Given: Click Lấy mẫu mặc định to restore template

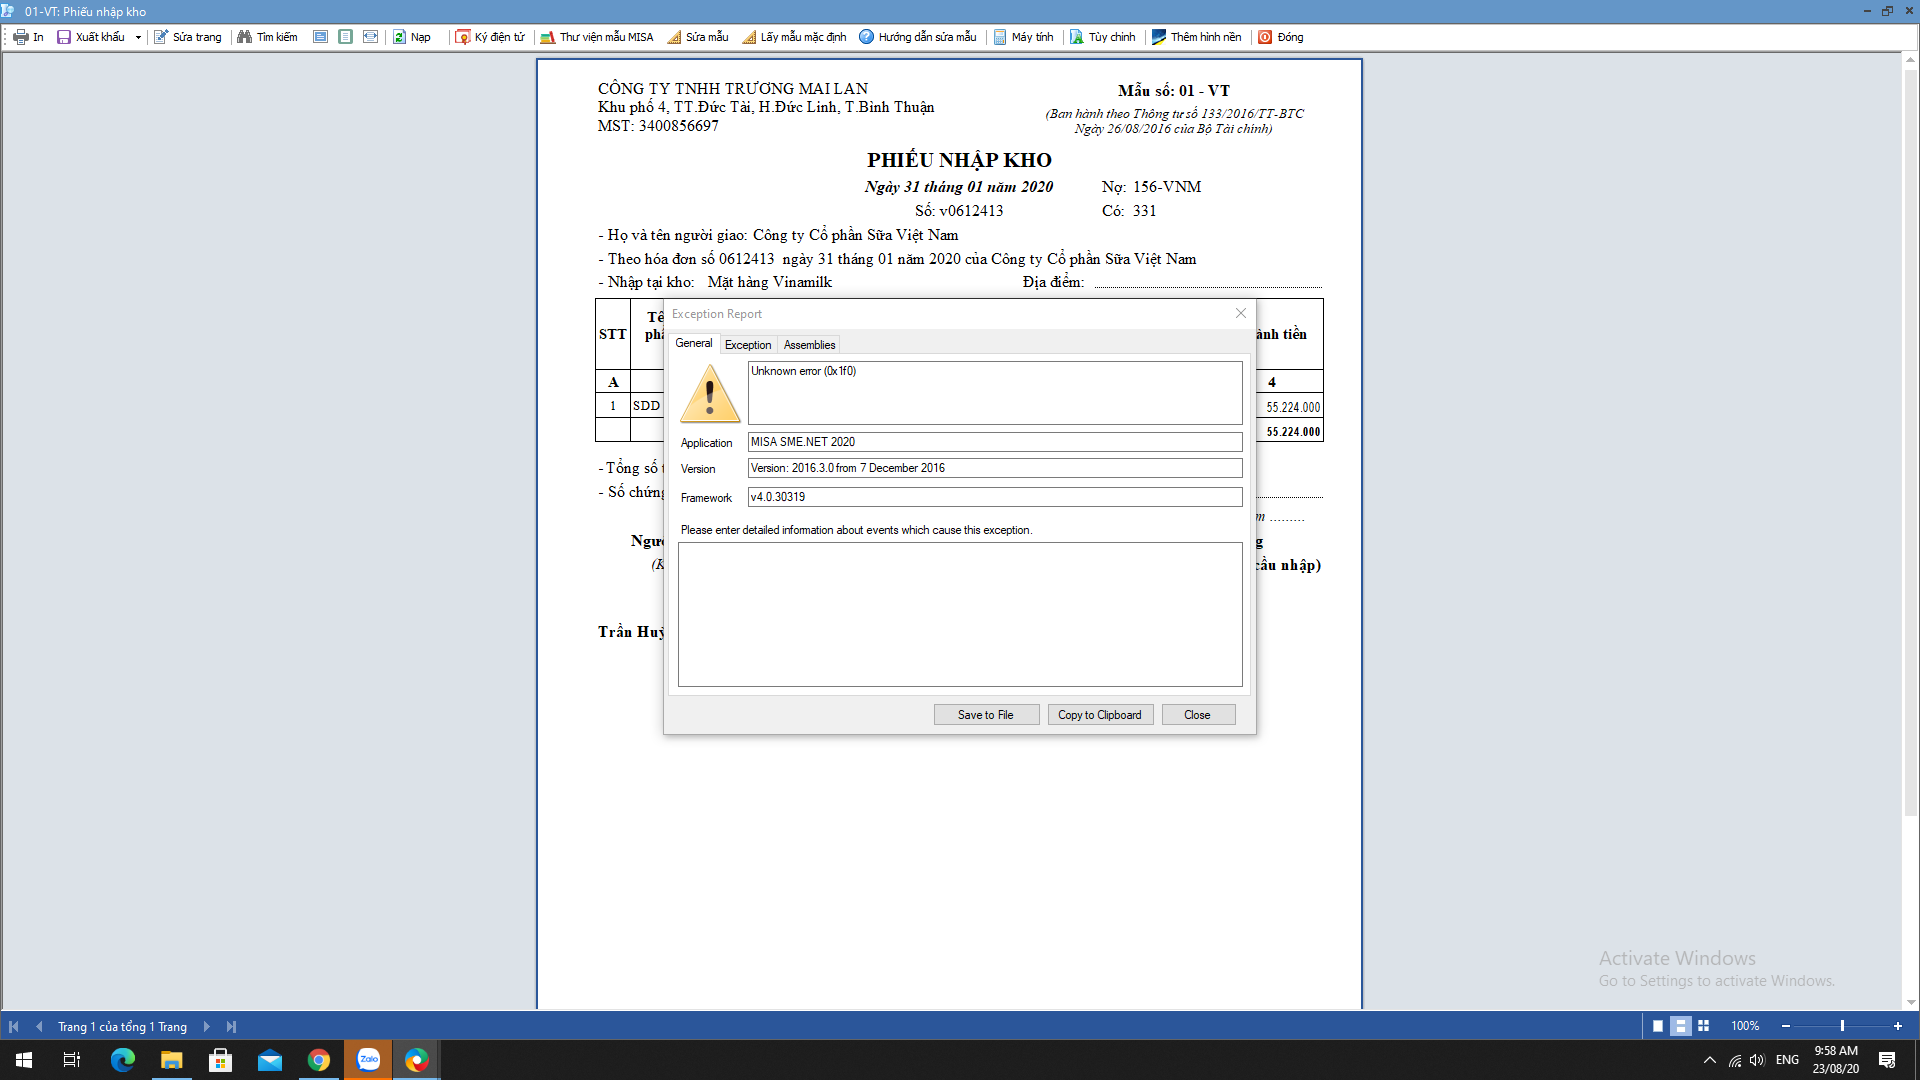Looking at the screenshot, I should (794, 37).
